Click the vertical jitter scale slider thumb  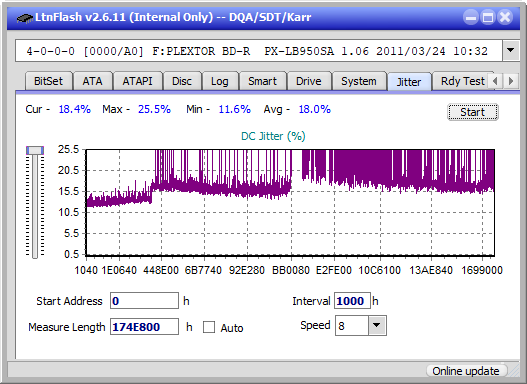pos(35,150)
